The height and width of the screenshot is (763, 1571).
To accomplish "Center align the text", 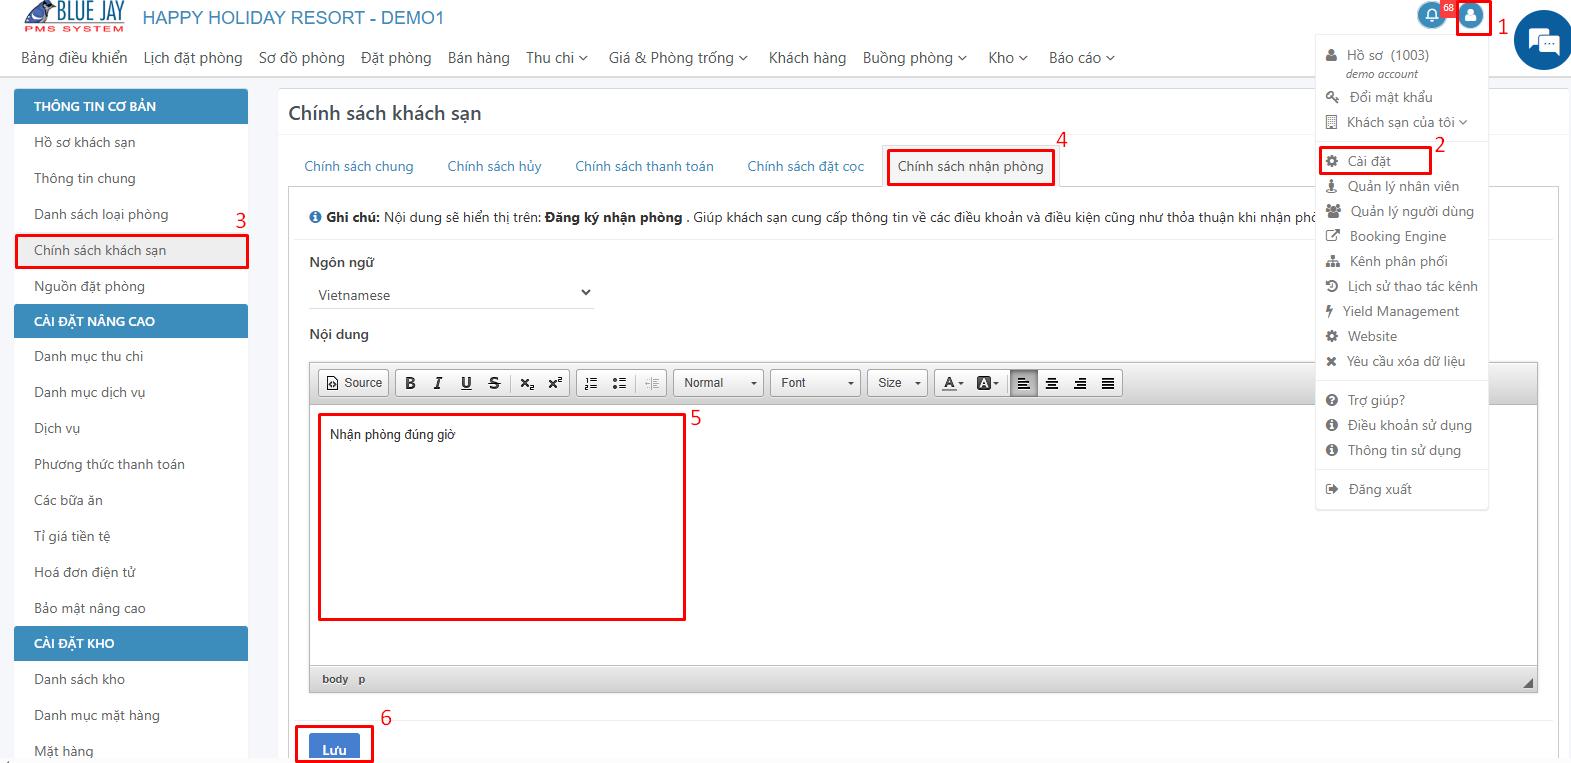I will coord(1052,383).
